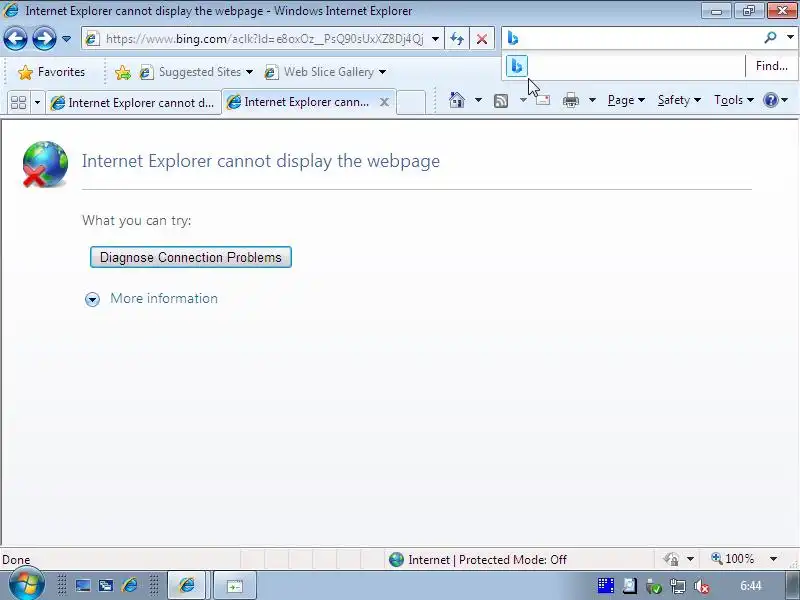Open the search provider options dropdown arrow
Screen dimensions: 800x600
click(x=790, y=37)
